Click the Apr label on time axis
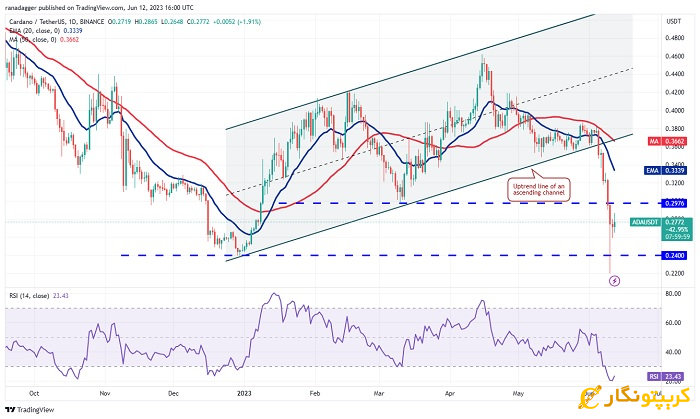700x419 pixels. point(450,394)
